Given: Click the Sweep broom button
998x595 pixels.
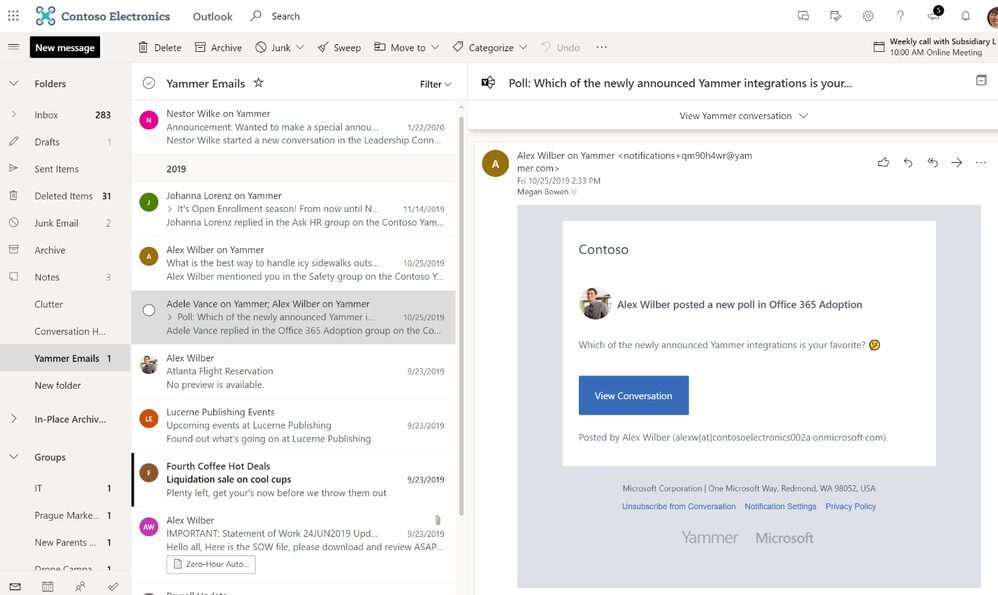Looking at the screenshot, I should [x=339, y=47].
